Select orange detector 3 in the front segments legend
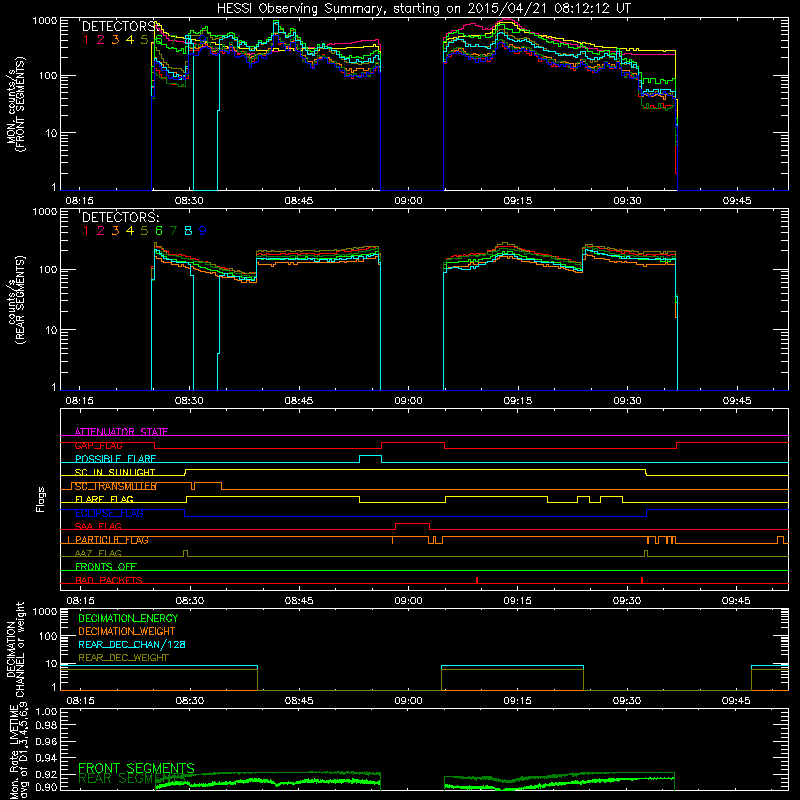The image size is (800, 800). coord(115,40)
